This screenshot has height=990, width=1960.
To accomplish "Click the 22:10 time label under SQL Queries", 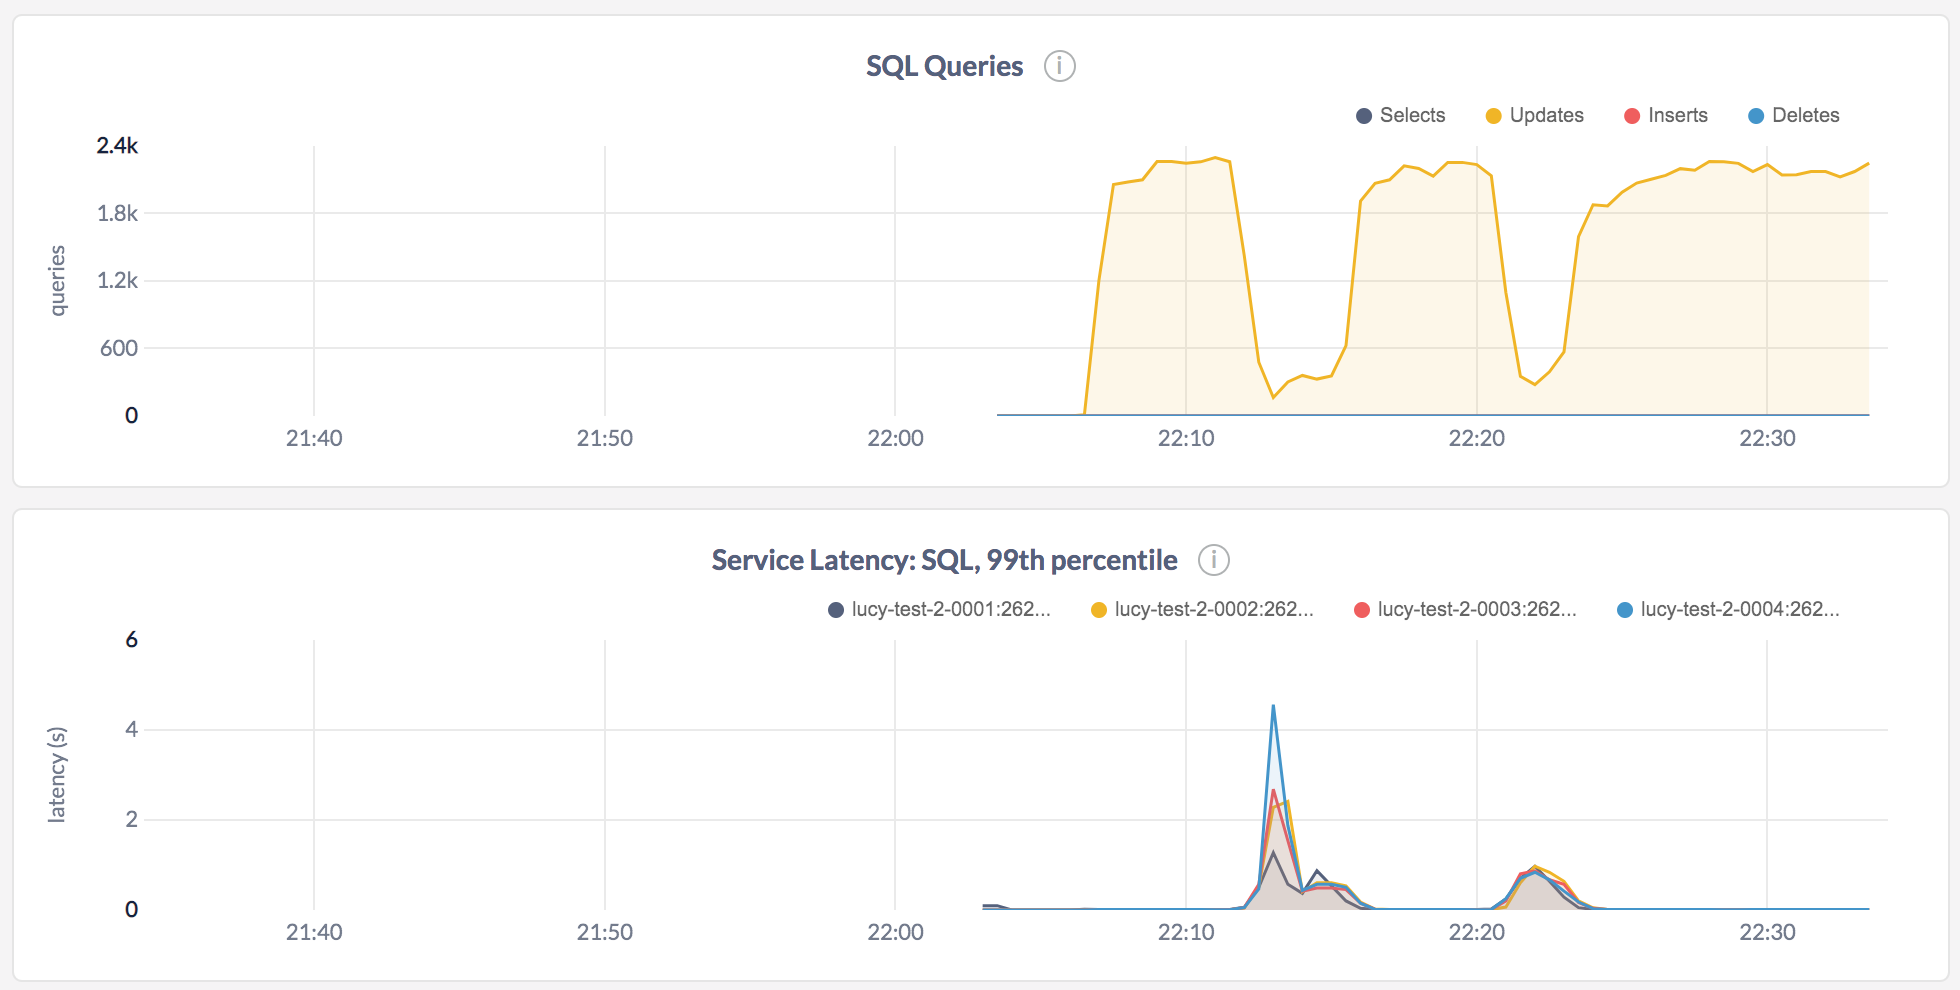I will (1186, 438).
